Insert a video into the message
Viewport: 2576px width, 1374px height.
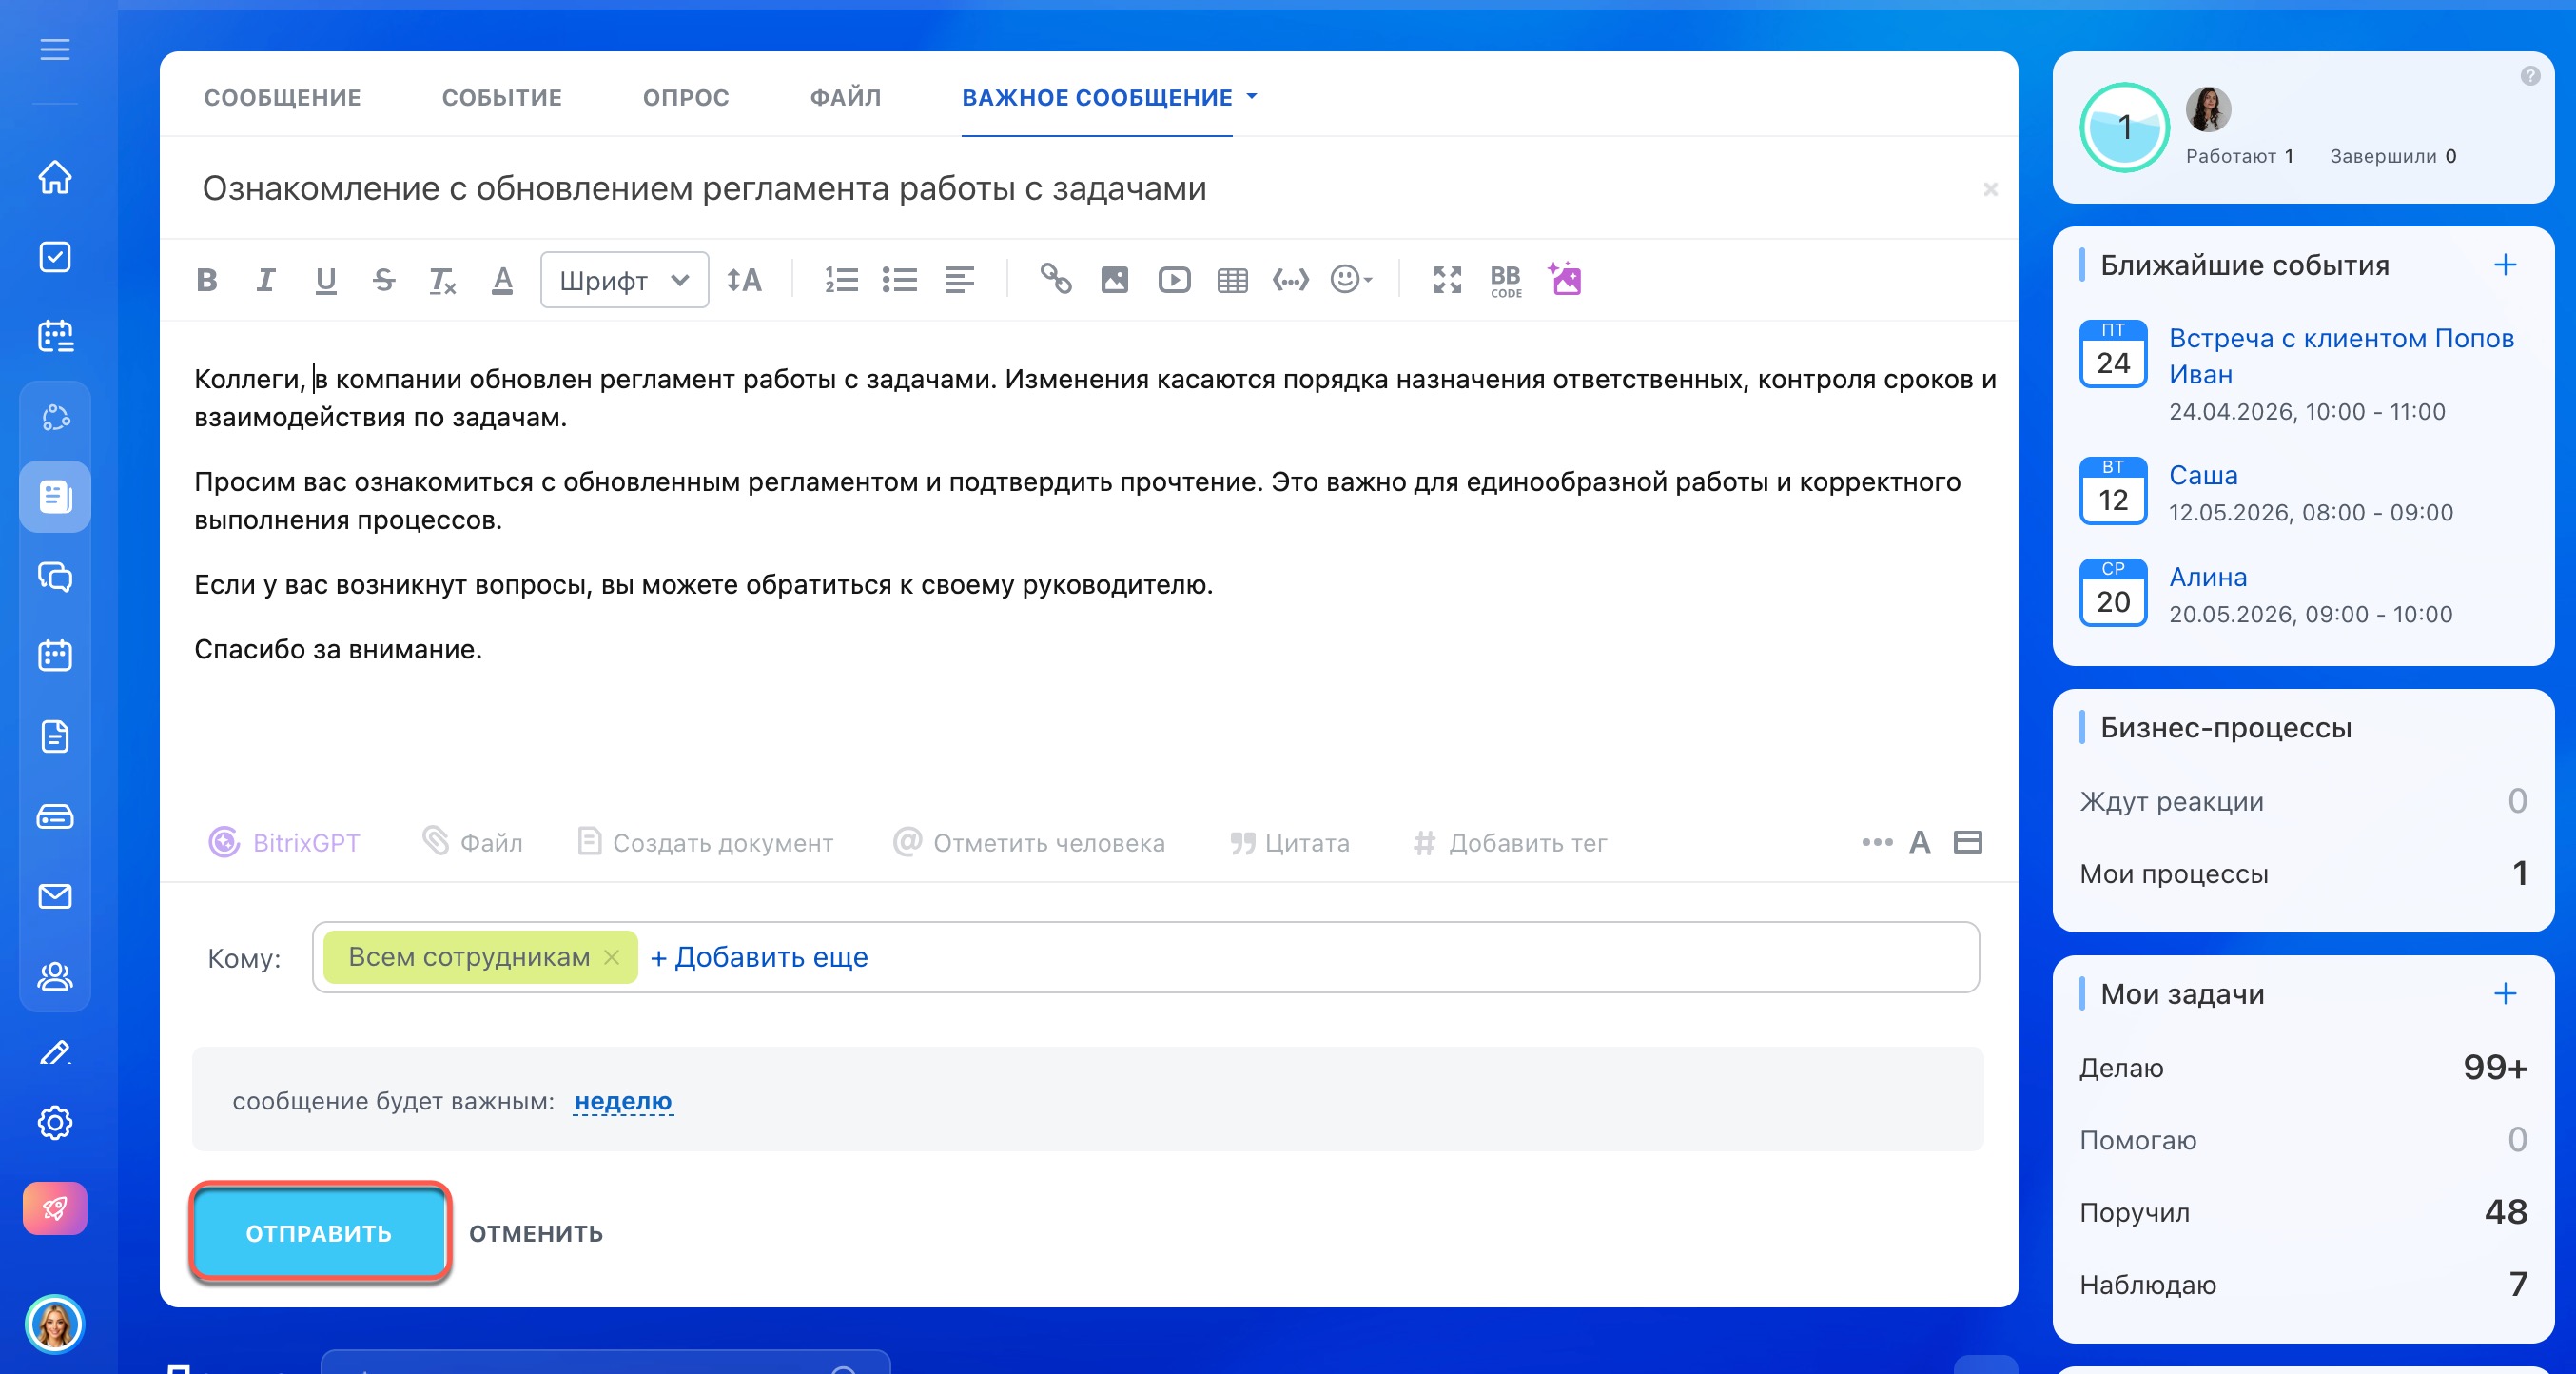click(1173, 280)
